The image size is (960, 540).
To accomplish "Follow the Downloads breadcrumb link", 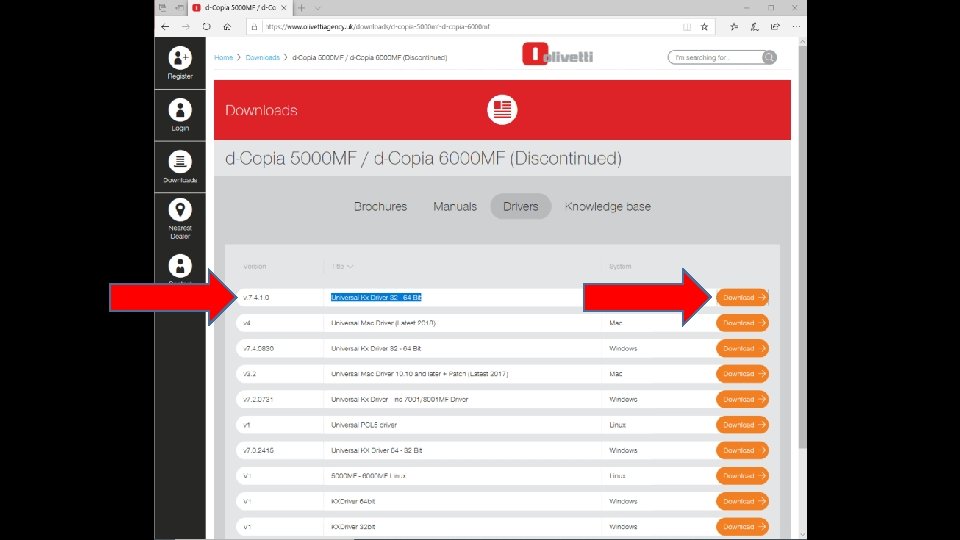I will tap(263, 58).
